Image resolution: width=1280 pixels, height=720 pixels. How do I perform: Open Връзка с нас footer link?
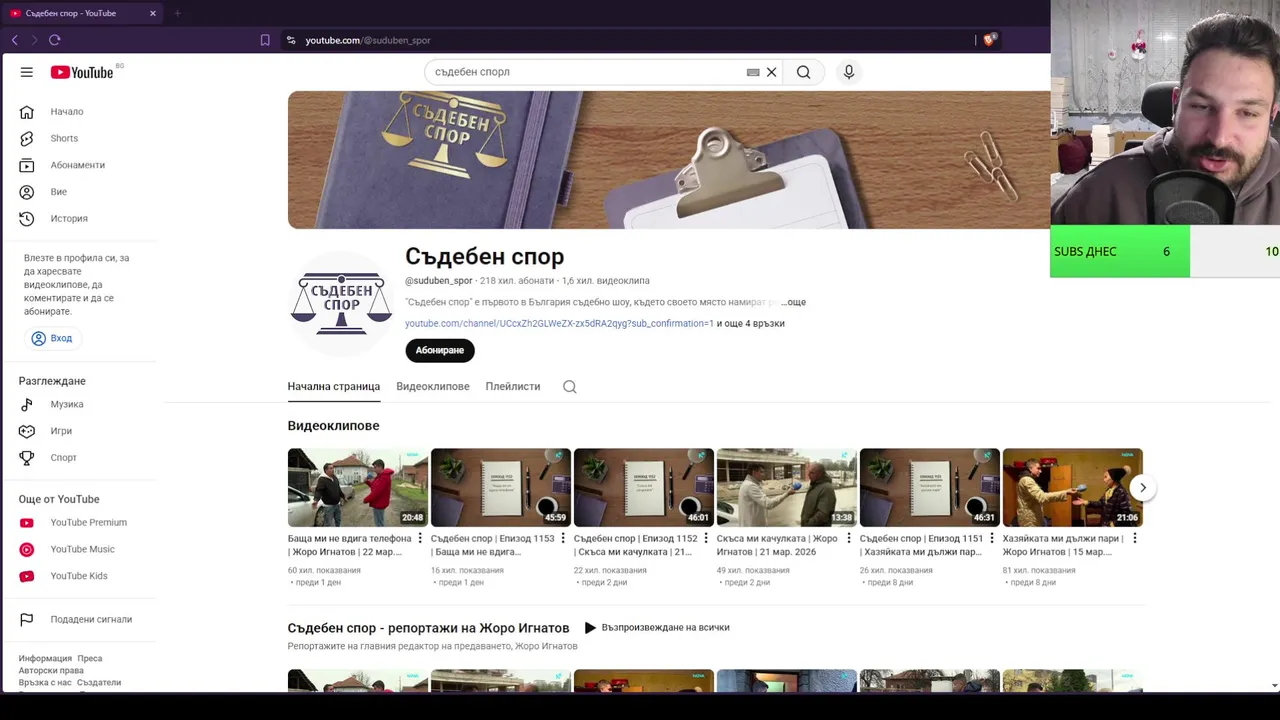pos(45,683)
